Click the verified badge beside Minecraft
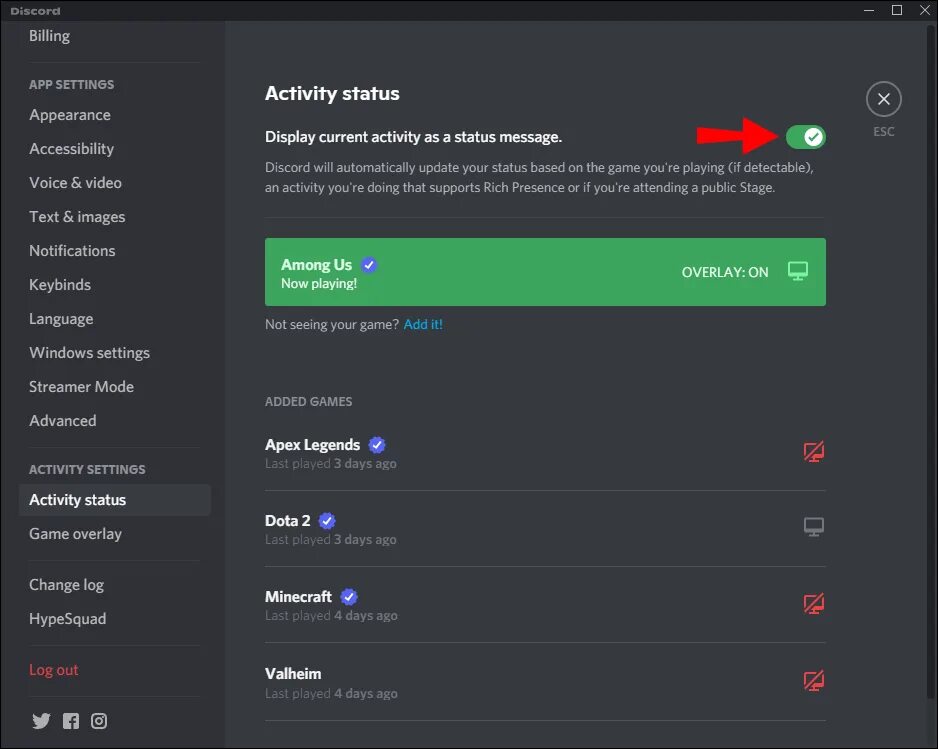Image resolution: width=938 pixels, height=749 pixels. click(x=349, y=597)
